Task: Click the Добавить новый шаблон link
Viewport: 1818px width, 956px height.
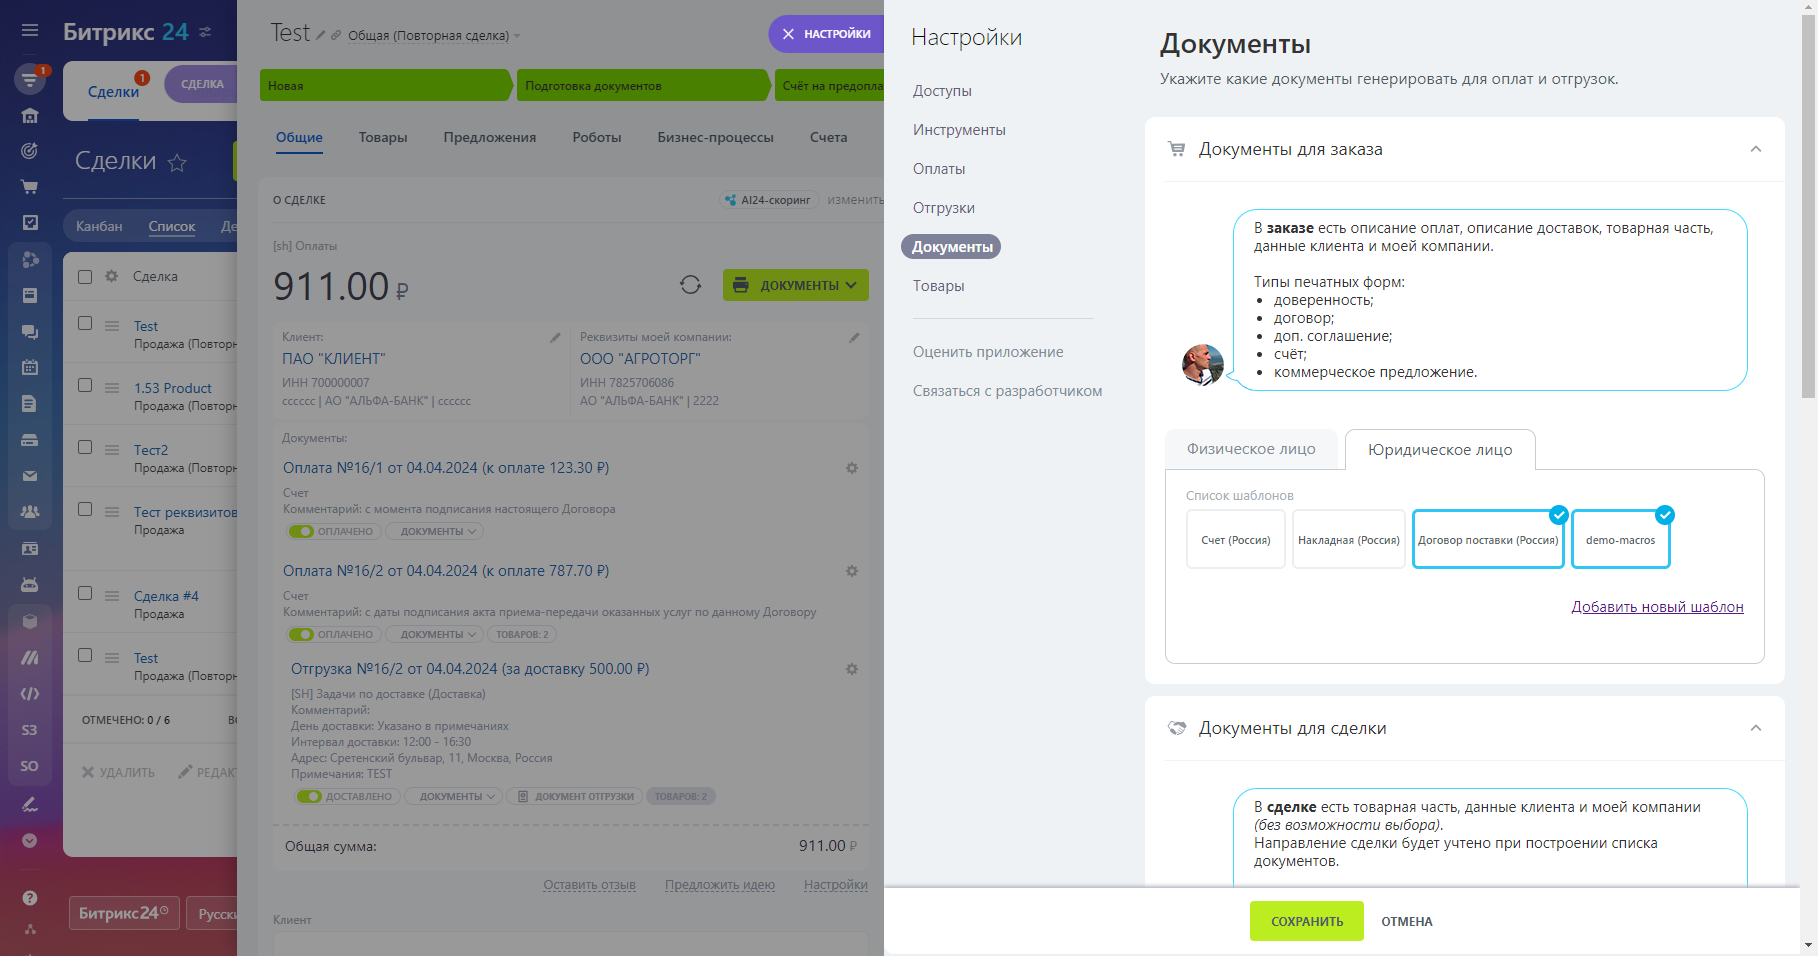Action: click(1657, 607)
